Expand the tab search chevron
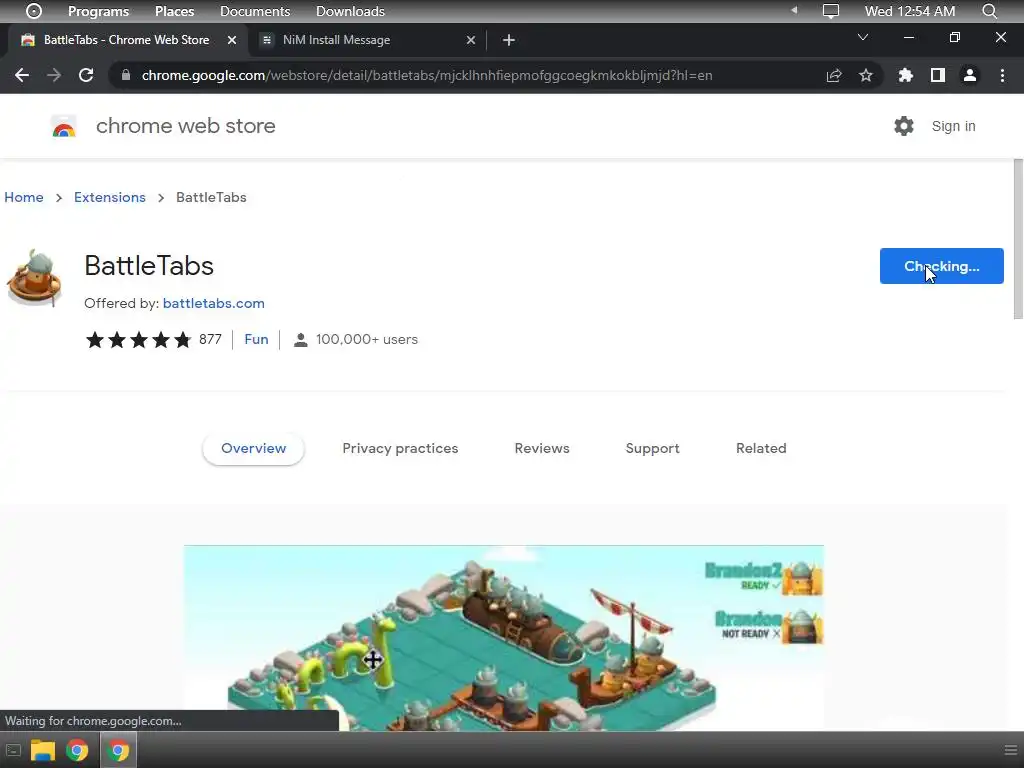Viewport: 1024px width, 768px height. [863, 37]
